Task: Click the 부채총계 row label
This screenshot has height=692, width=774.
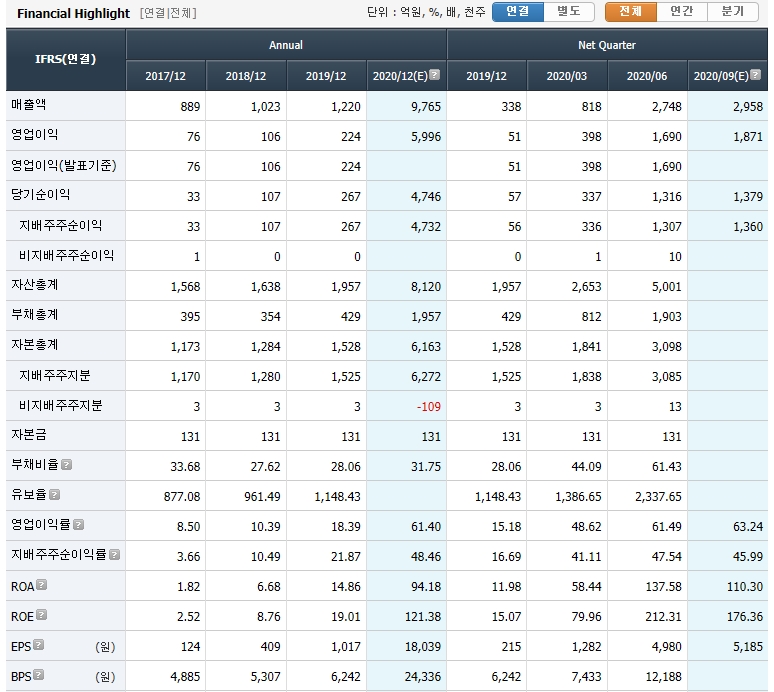Action: (35, 315)
